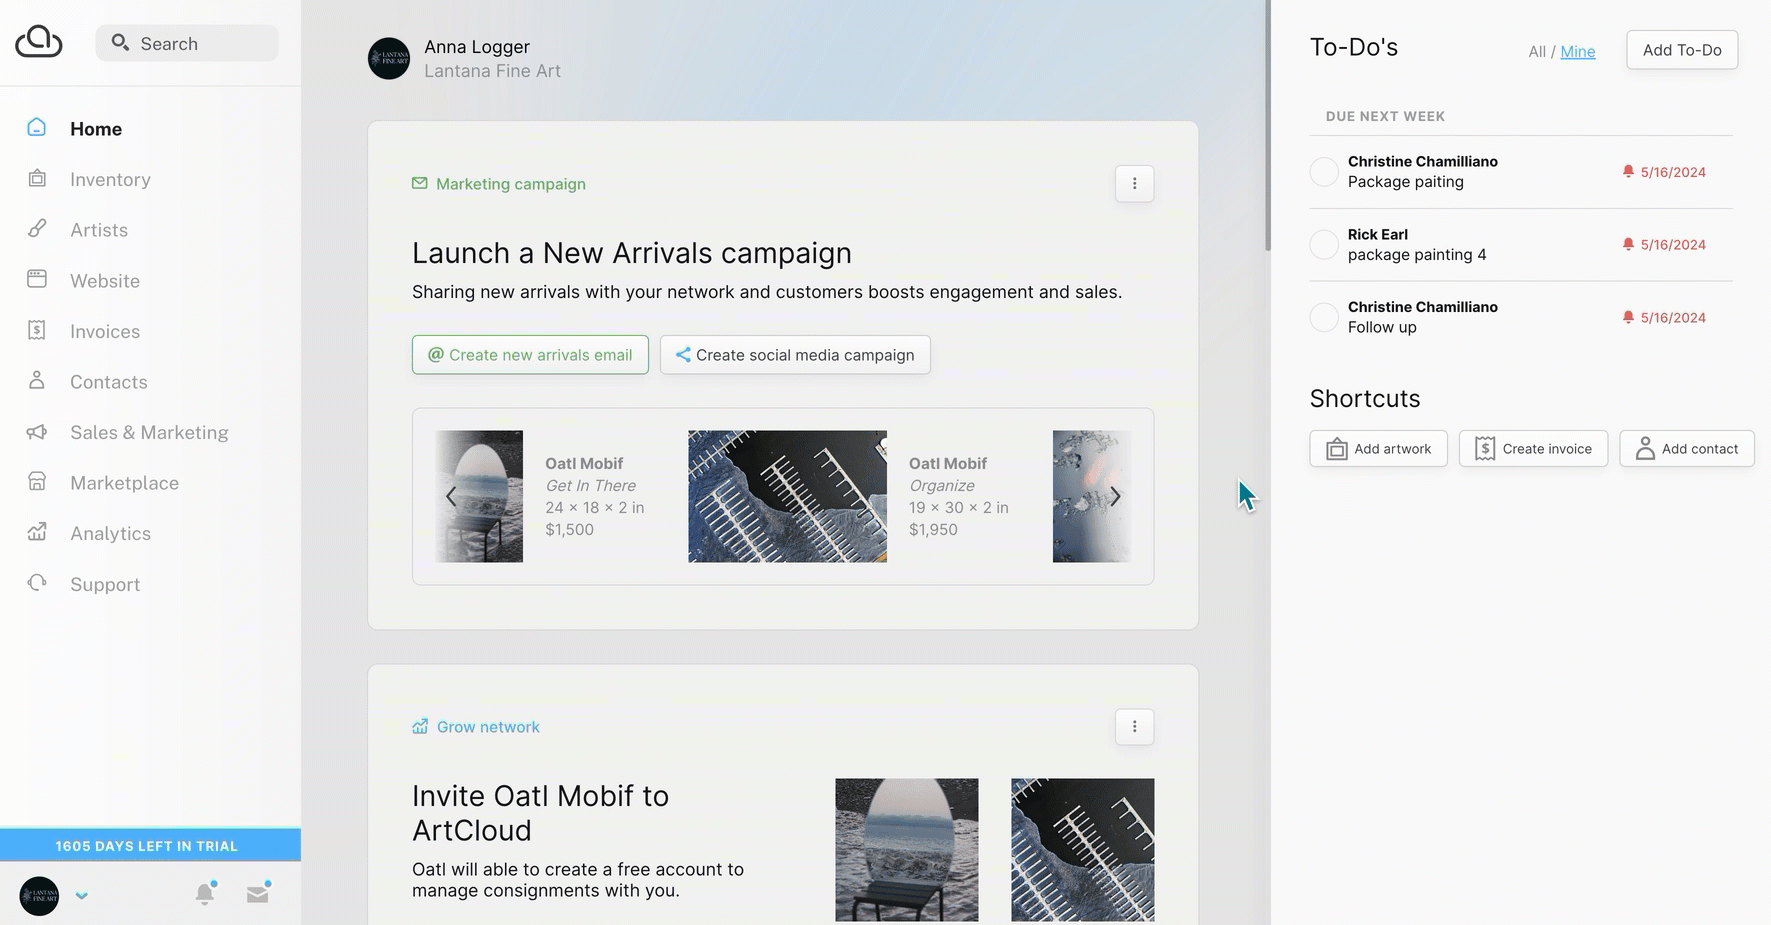This screenshot has height=925, width=1771.
Task: Check off Rick Earl's package painting 4 task
Action: click(1323, 244)
